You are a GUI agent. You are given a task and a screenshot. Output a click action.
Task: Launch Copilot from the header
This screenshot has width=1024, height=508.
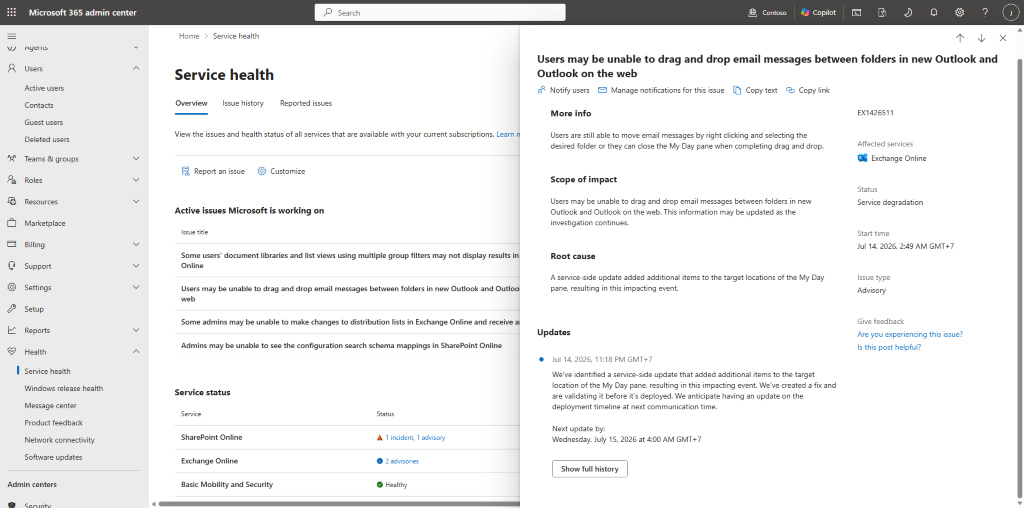tap(818, 12)
